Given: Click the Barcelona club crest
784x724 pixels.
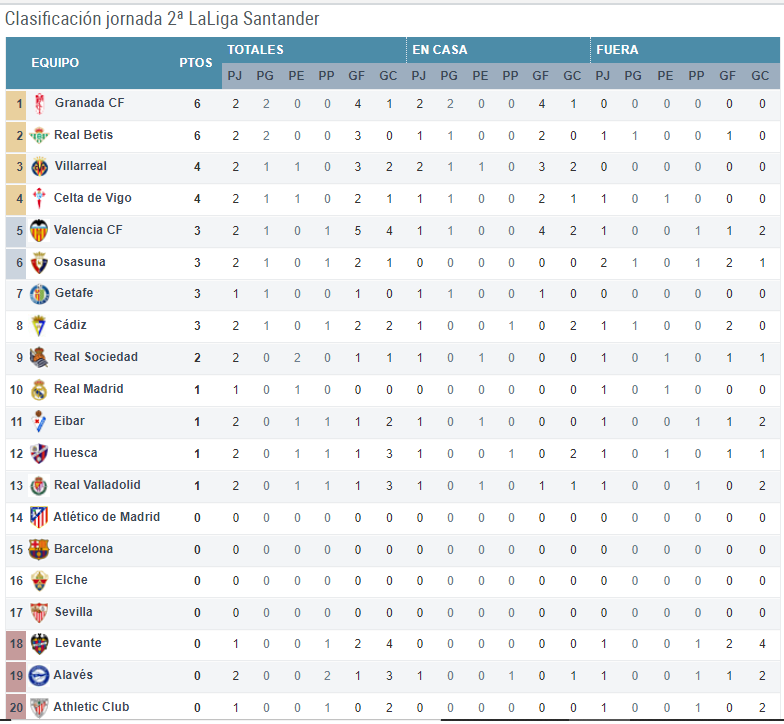Looking at the screenshot, I should click(x=40, y=550).
